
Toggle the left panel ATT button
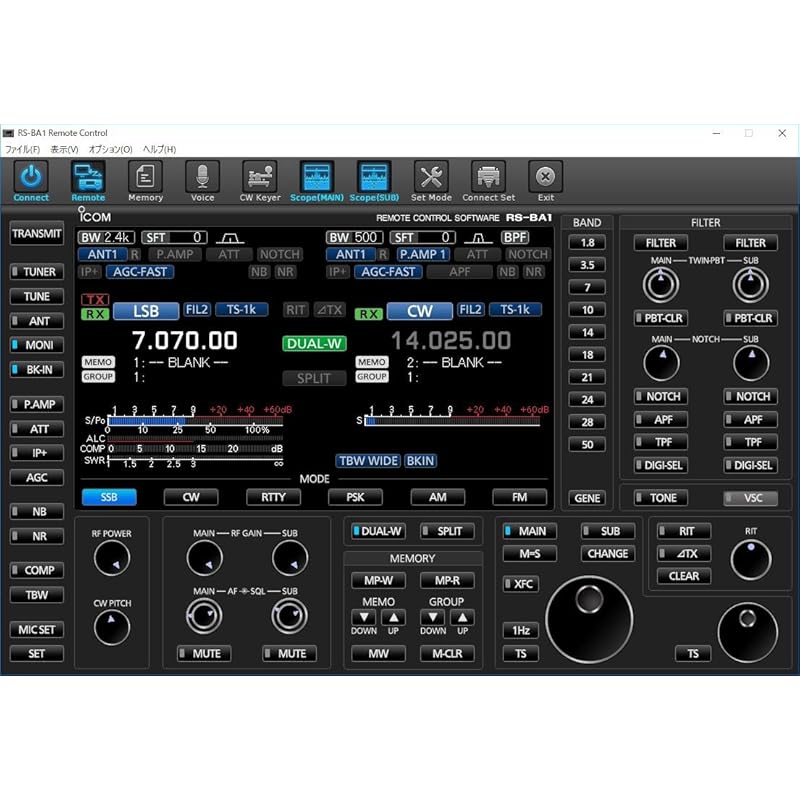(37, 429)
